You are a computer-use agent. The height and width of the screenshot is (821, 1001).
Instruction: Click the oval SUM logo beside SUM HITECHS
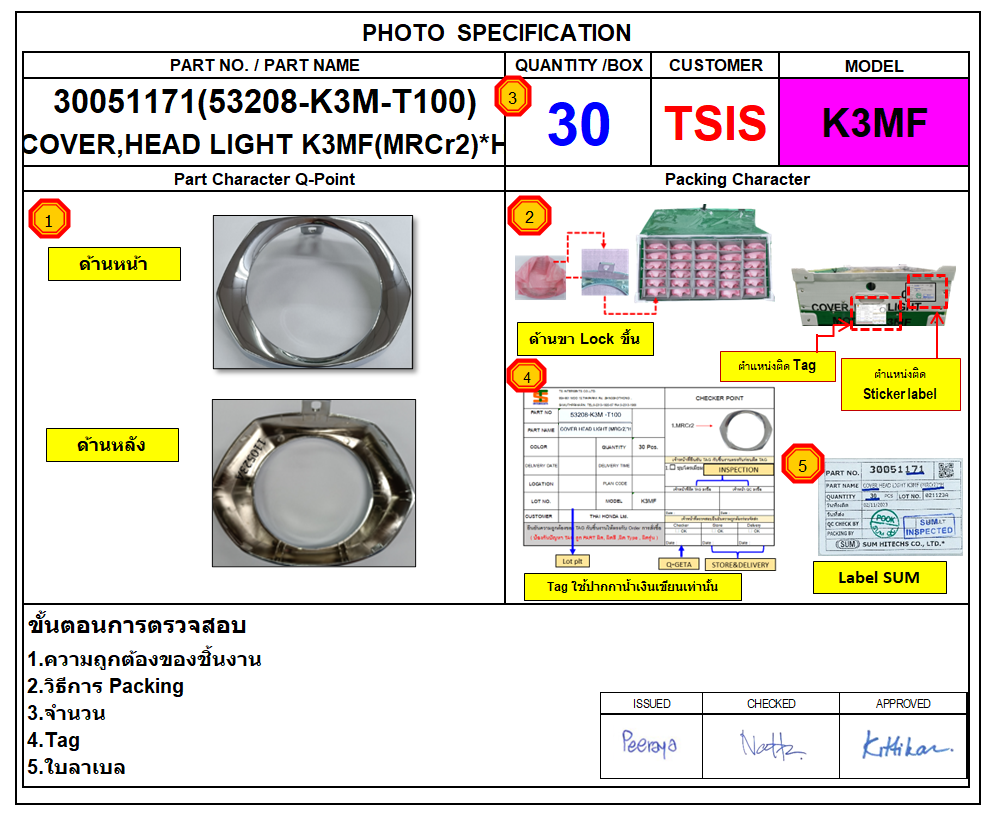[x=848, y=544]
